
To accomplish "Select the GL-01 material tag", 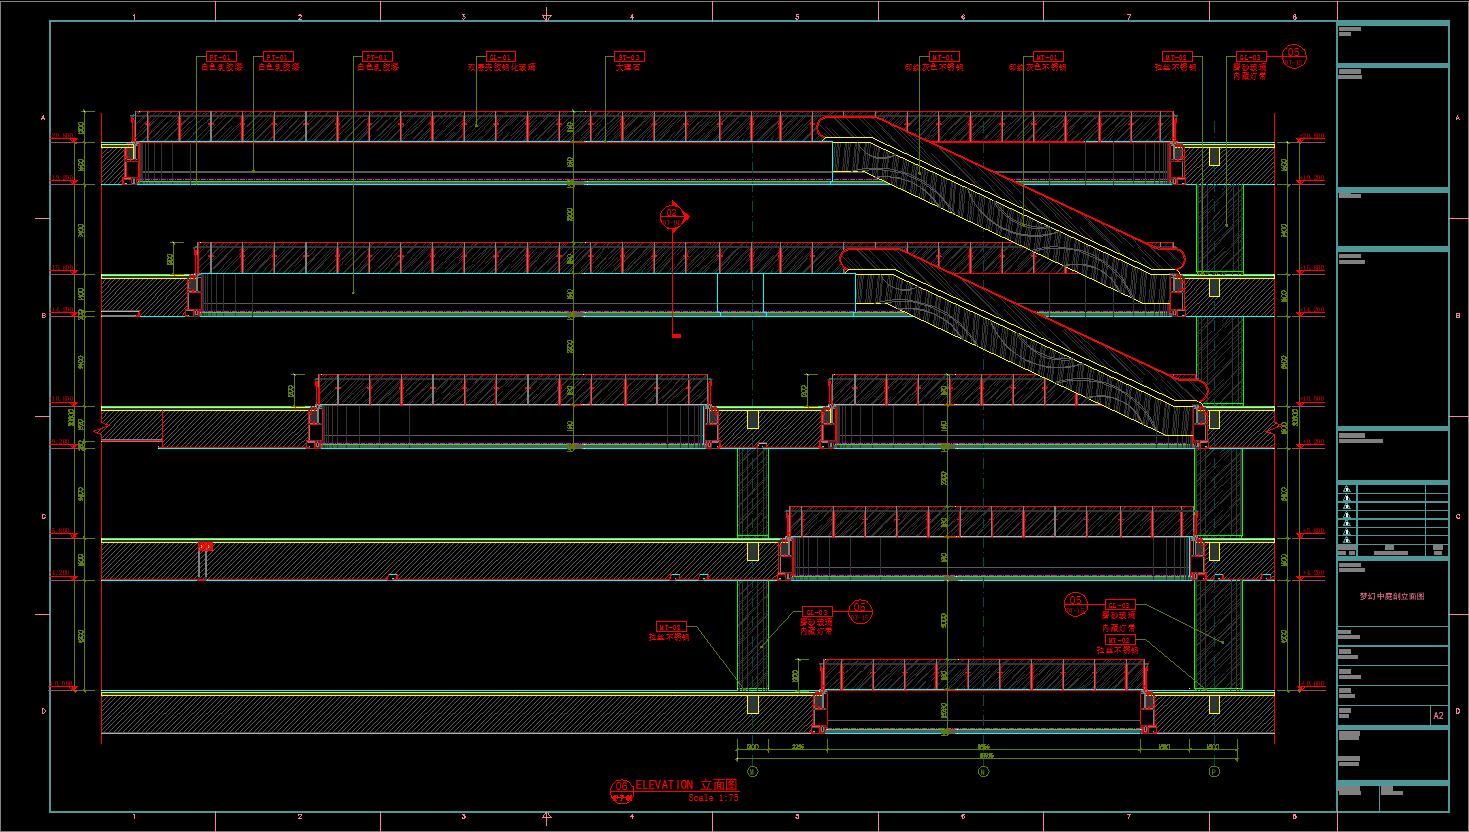I will (500, 57).
